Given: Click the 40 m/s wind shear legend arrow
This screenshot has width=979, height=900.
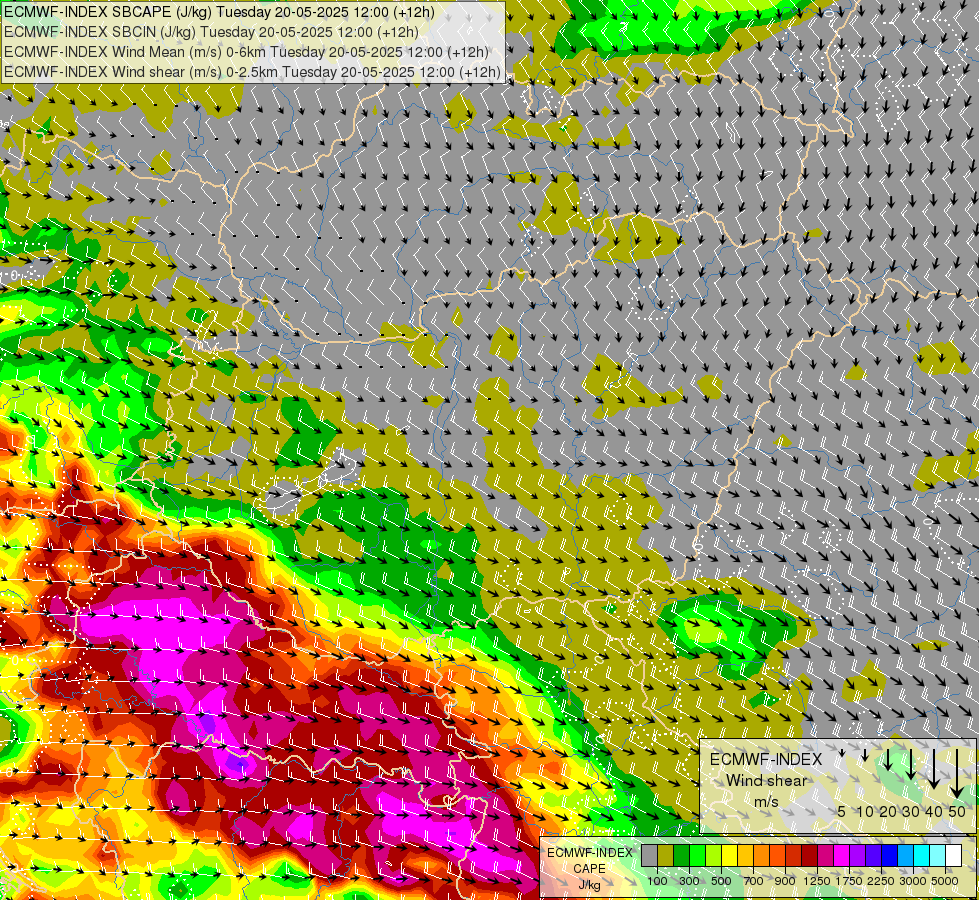Looking at the screenshot, I should coord(934,769).
